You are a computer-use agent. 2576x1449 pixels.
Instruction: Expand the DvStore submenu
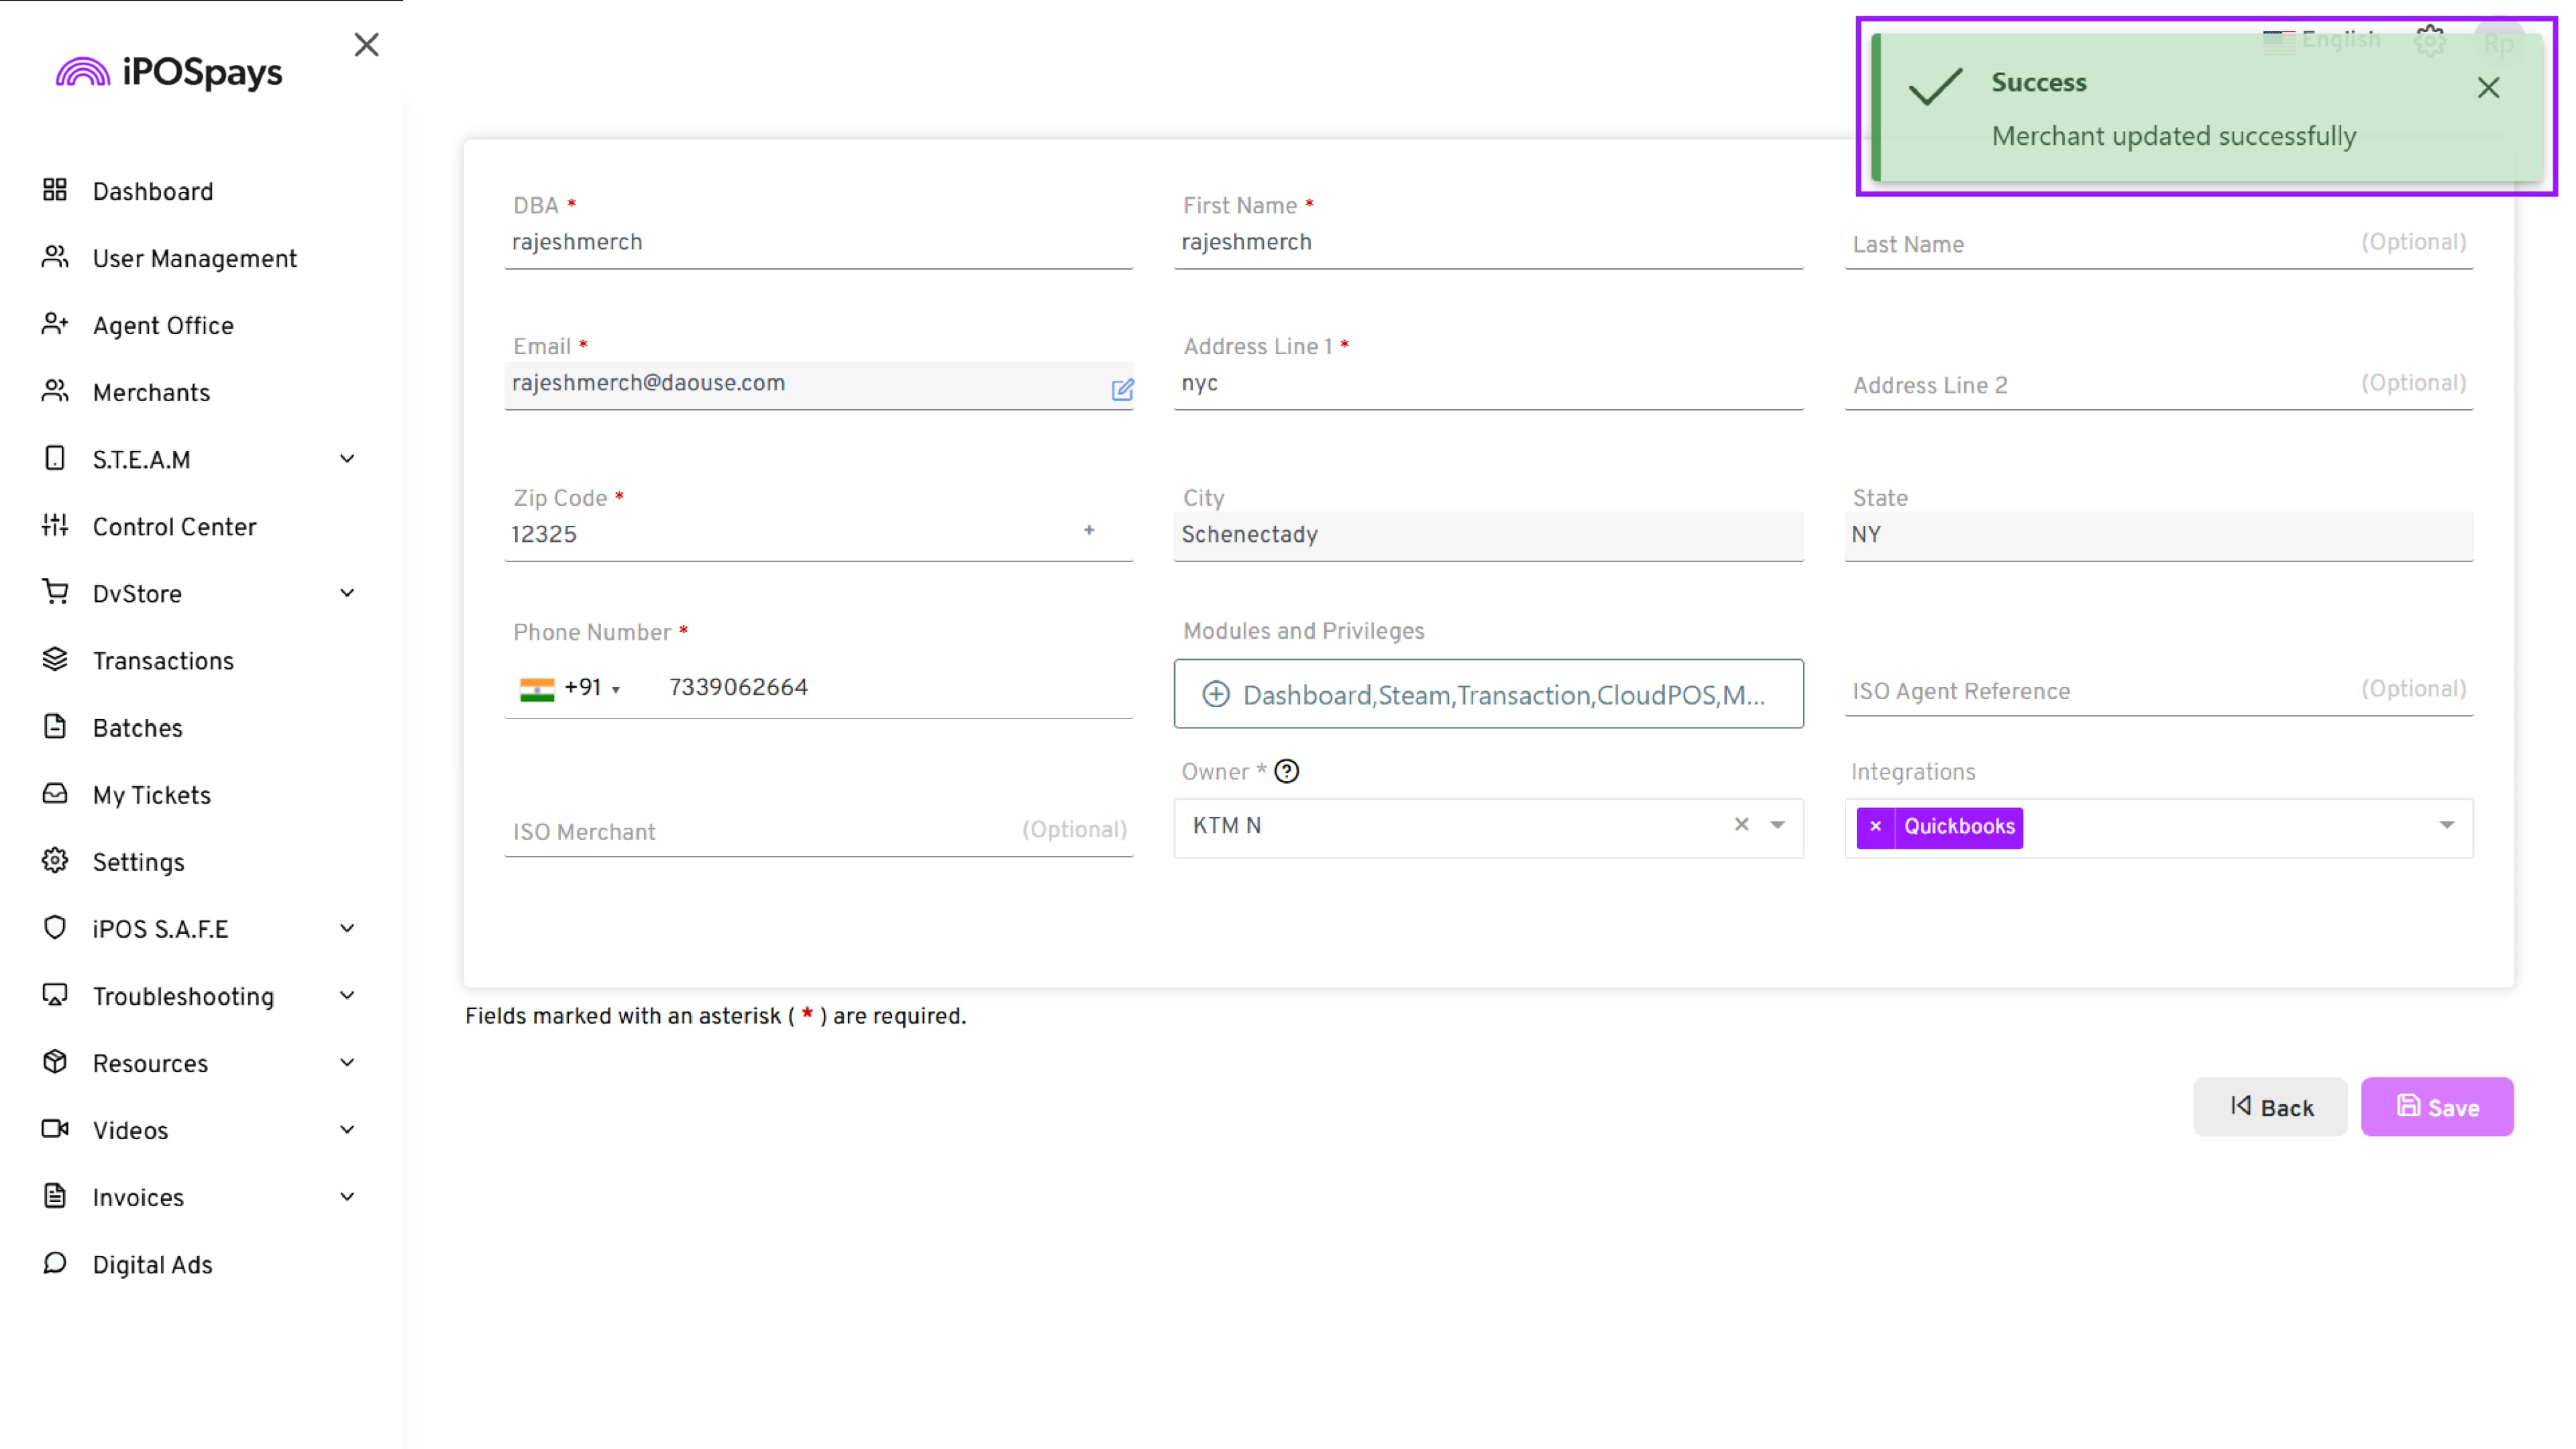346,593
